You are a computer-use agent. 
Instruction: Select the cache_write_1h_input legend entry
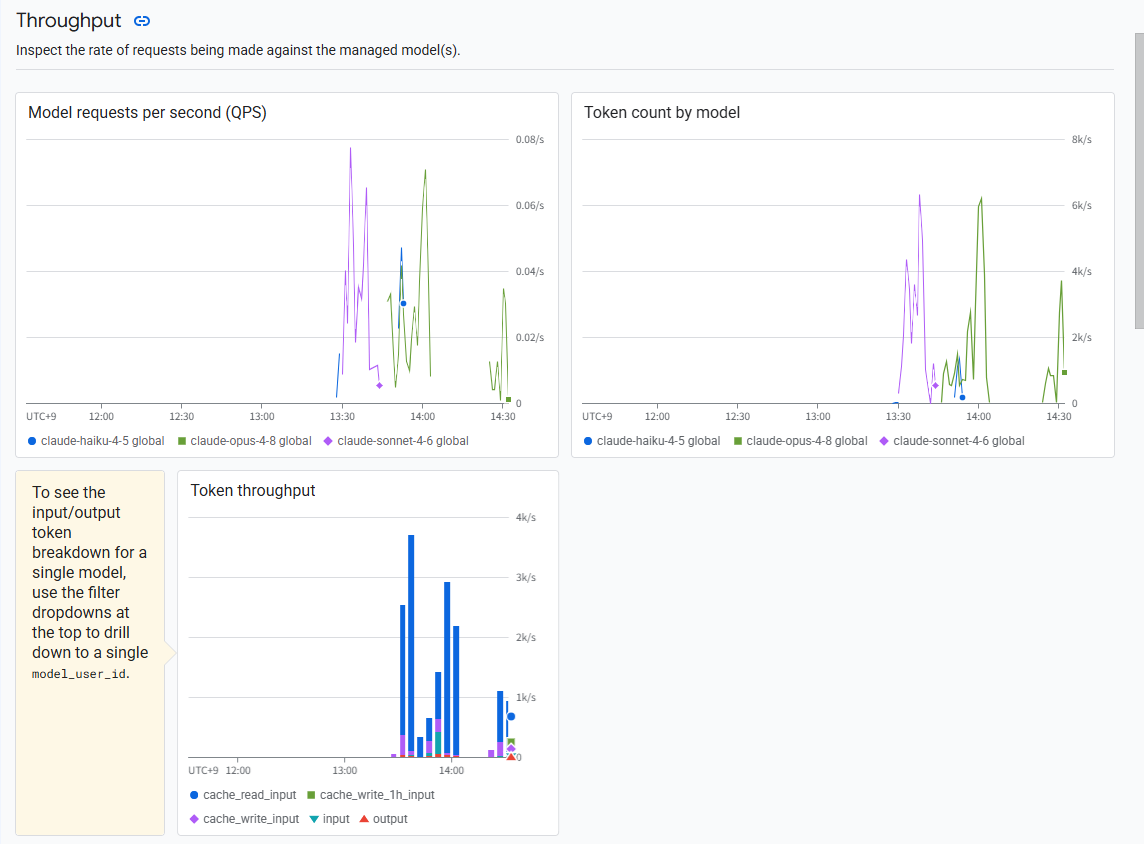tap(371, 794)
